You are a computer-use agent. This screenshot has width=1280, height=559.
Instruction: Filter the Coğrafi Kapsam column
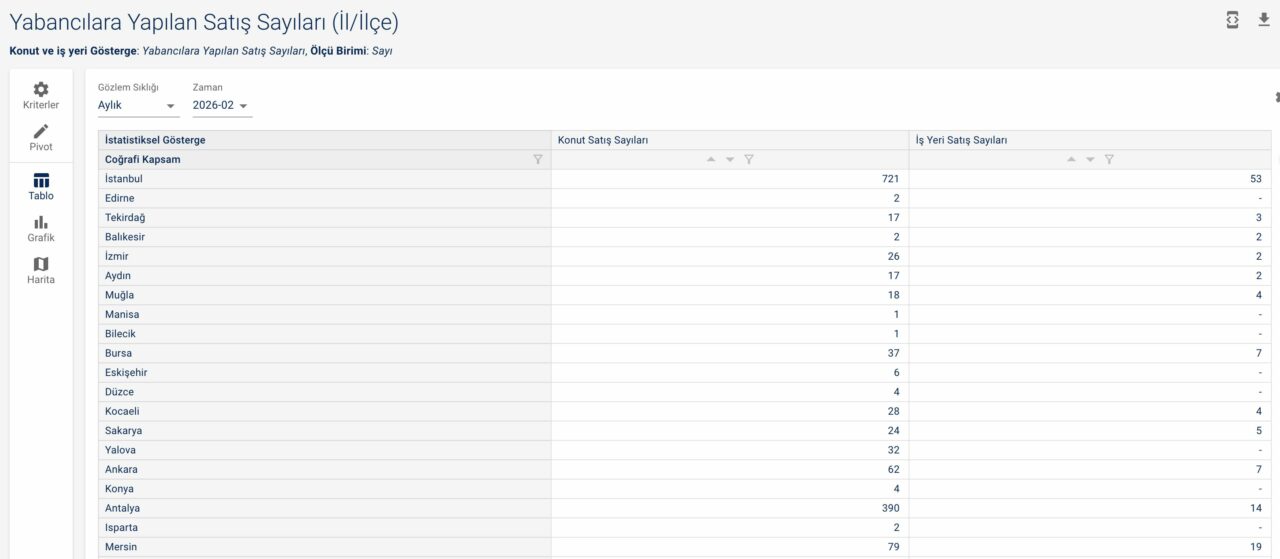tap(538, 159)
